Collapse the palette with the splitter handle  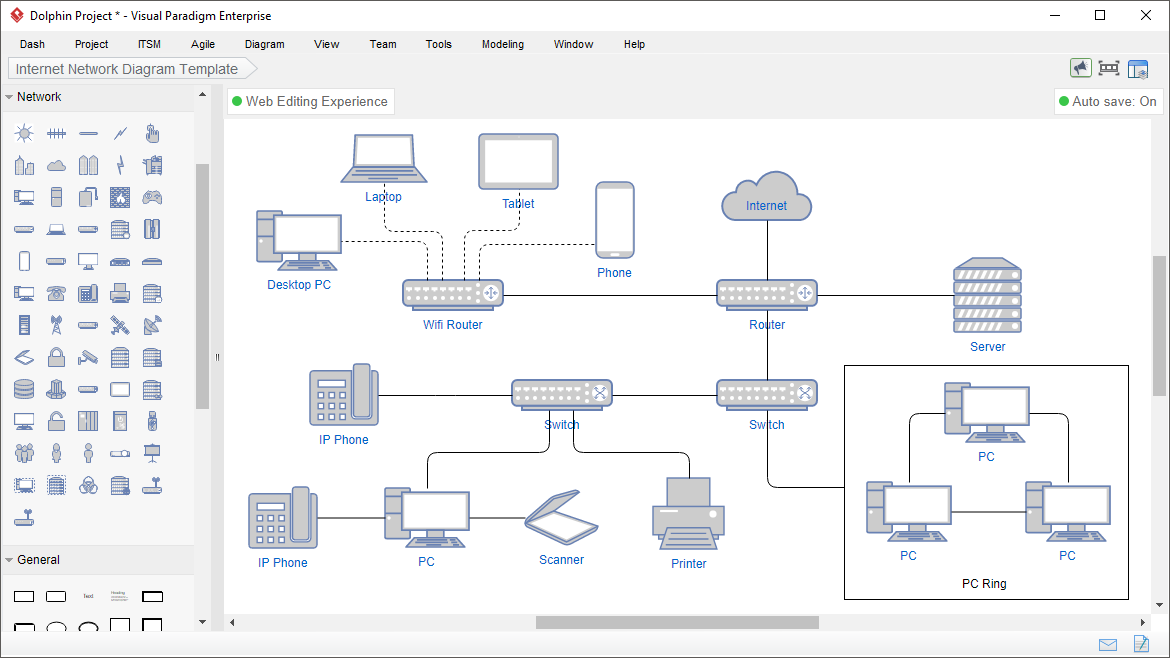coord(217,357)
